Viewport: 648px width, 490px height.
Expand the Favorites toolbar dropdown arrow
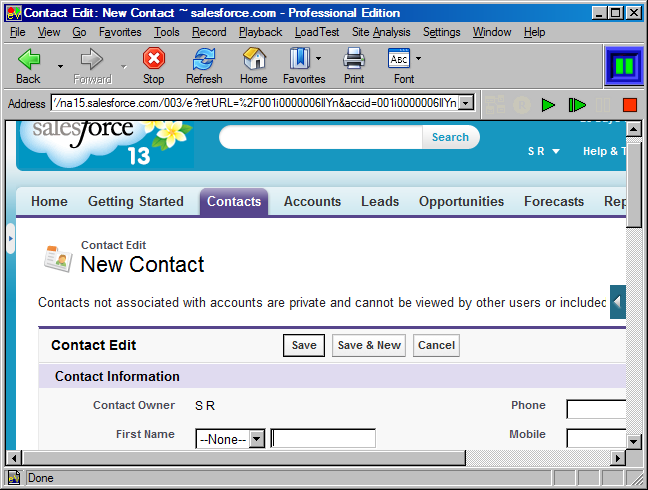tap(318, 59)
